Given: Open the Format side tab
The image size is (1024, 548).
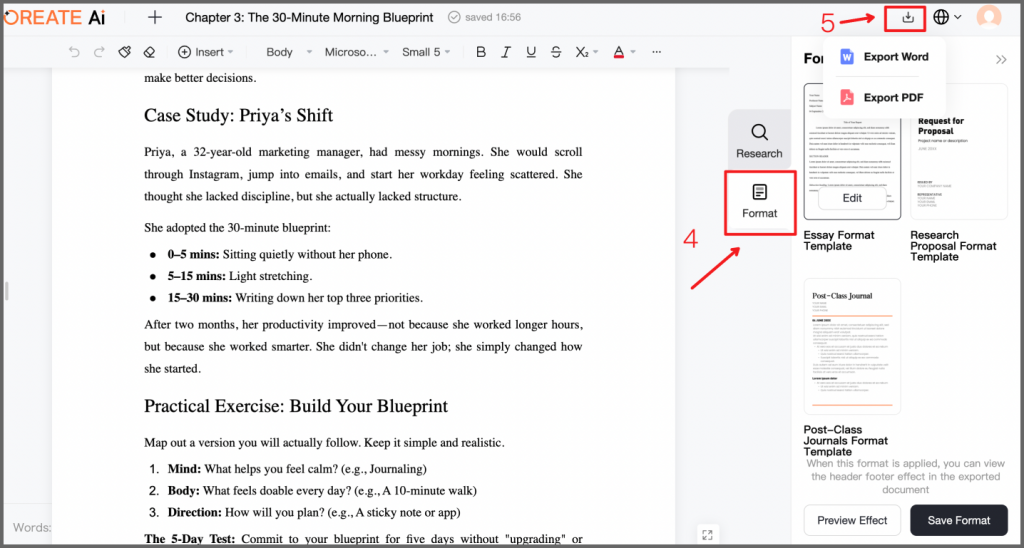Looking at the screenshot, I should click(760, 202).
